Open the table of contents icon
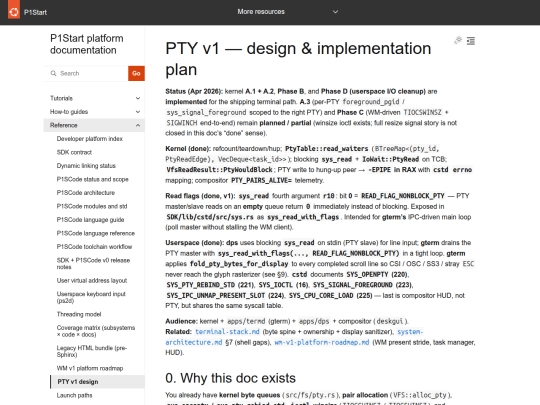 point(471,41)
